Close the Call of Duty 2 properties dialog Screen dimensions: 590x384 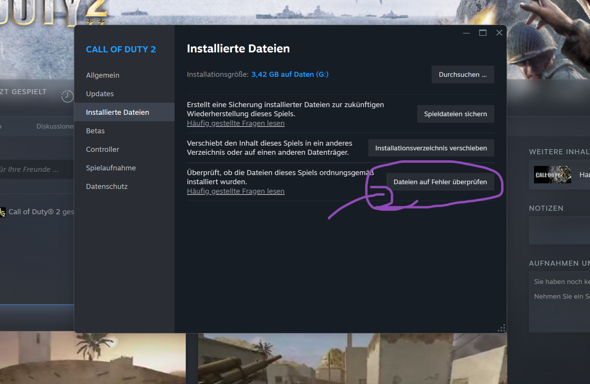coord(499,33)
